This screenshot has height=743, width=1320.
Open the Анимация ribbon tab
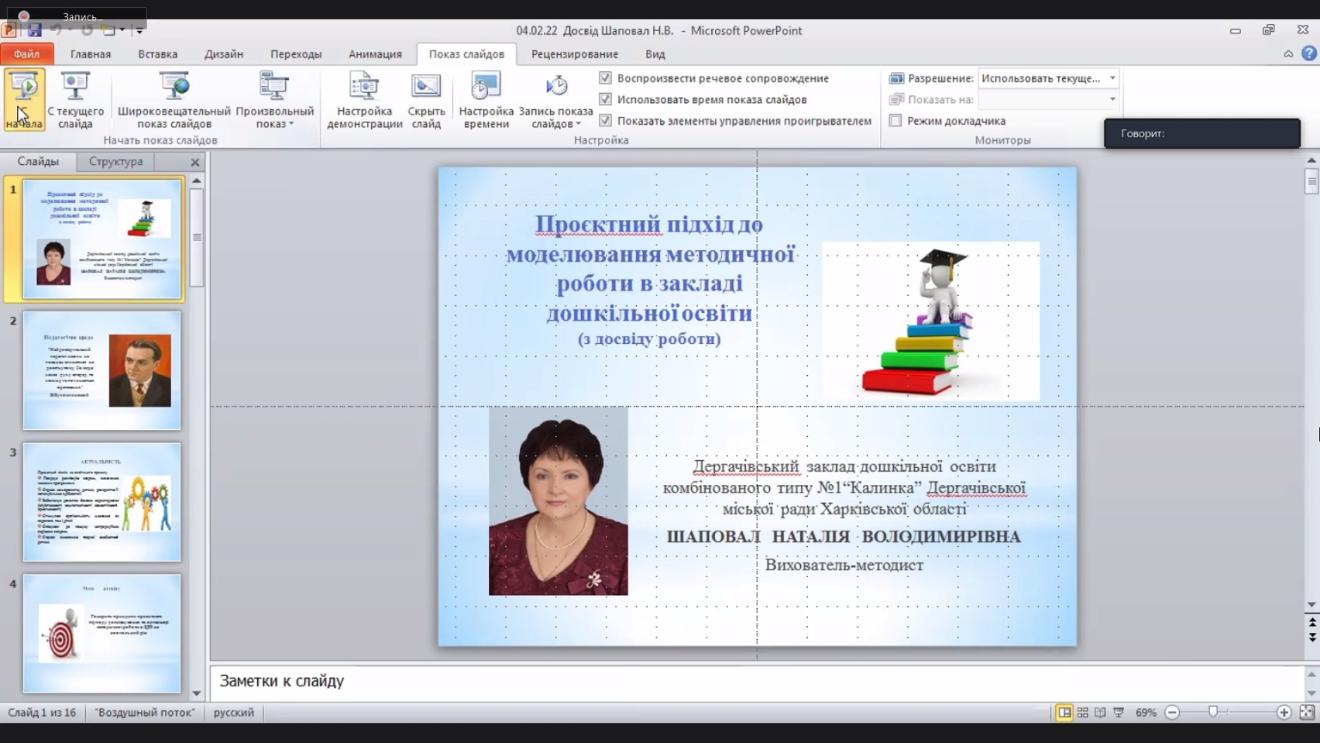tap(375, 54)
